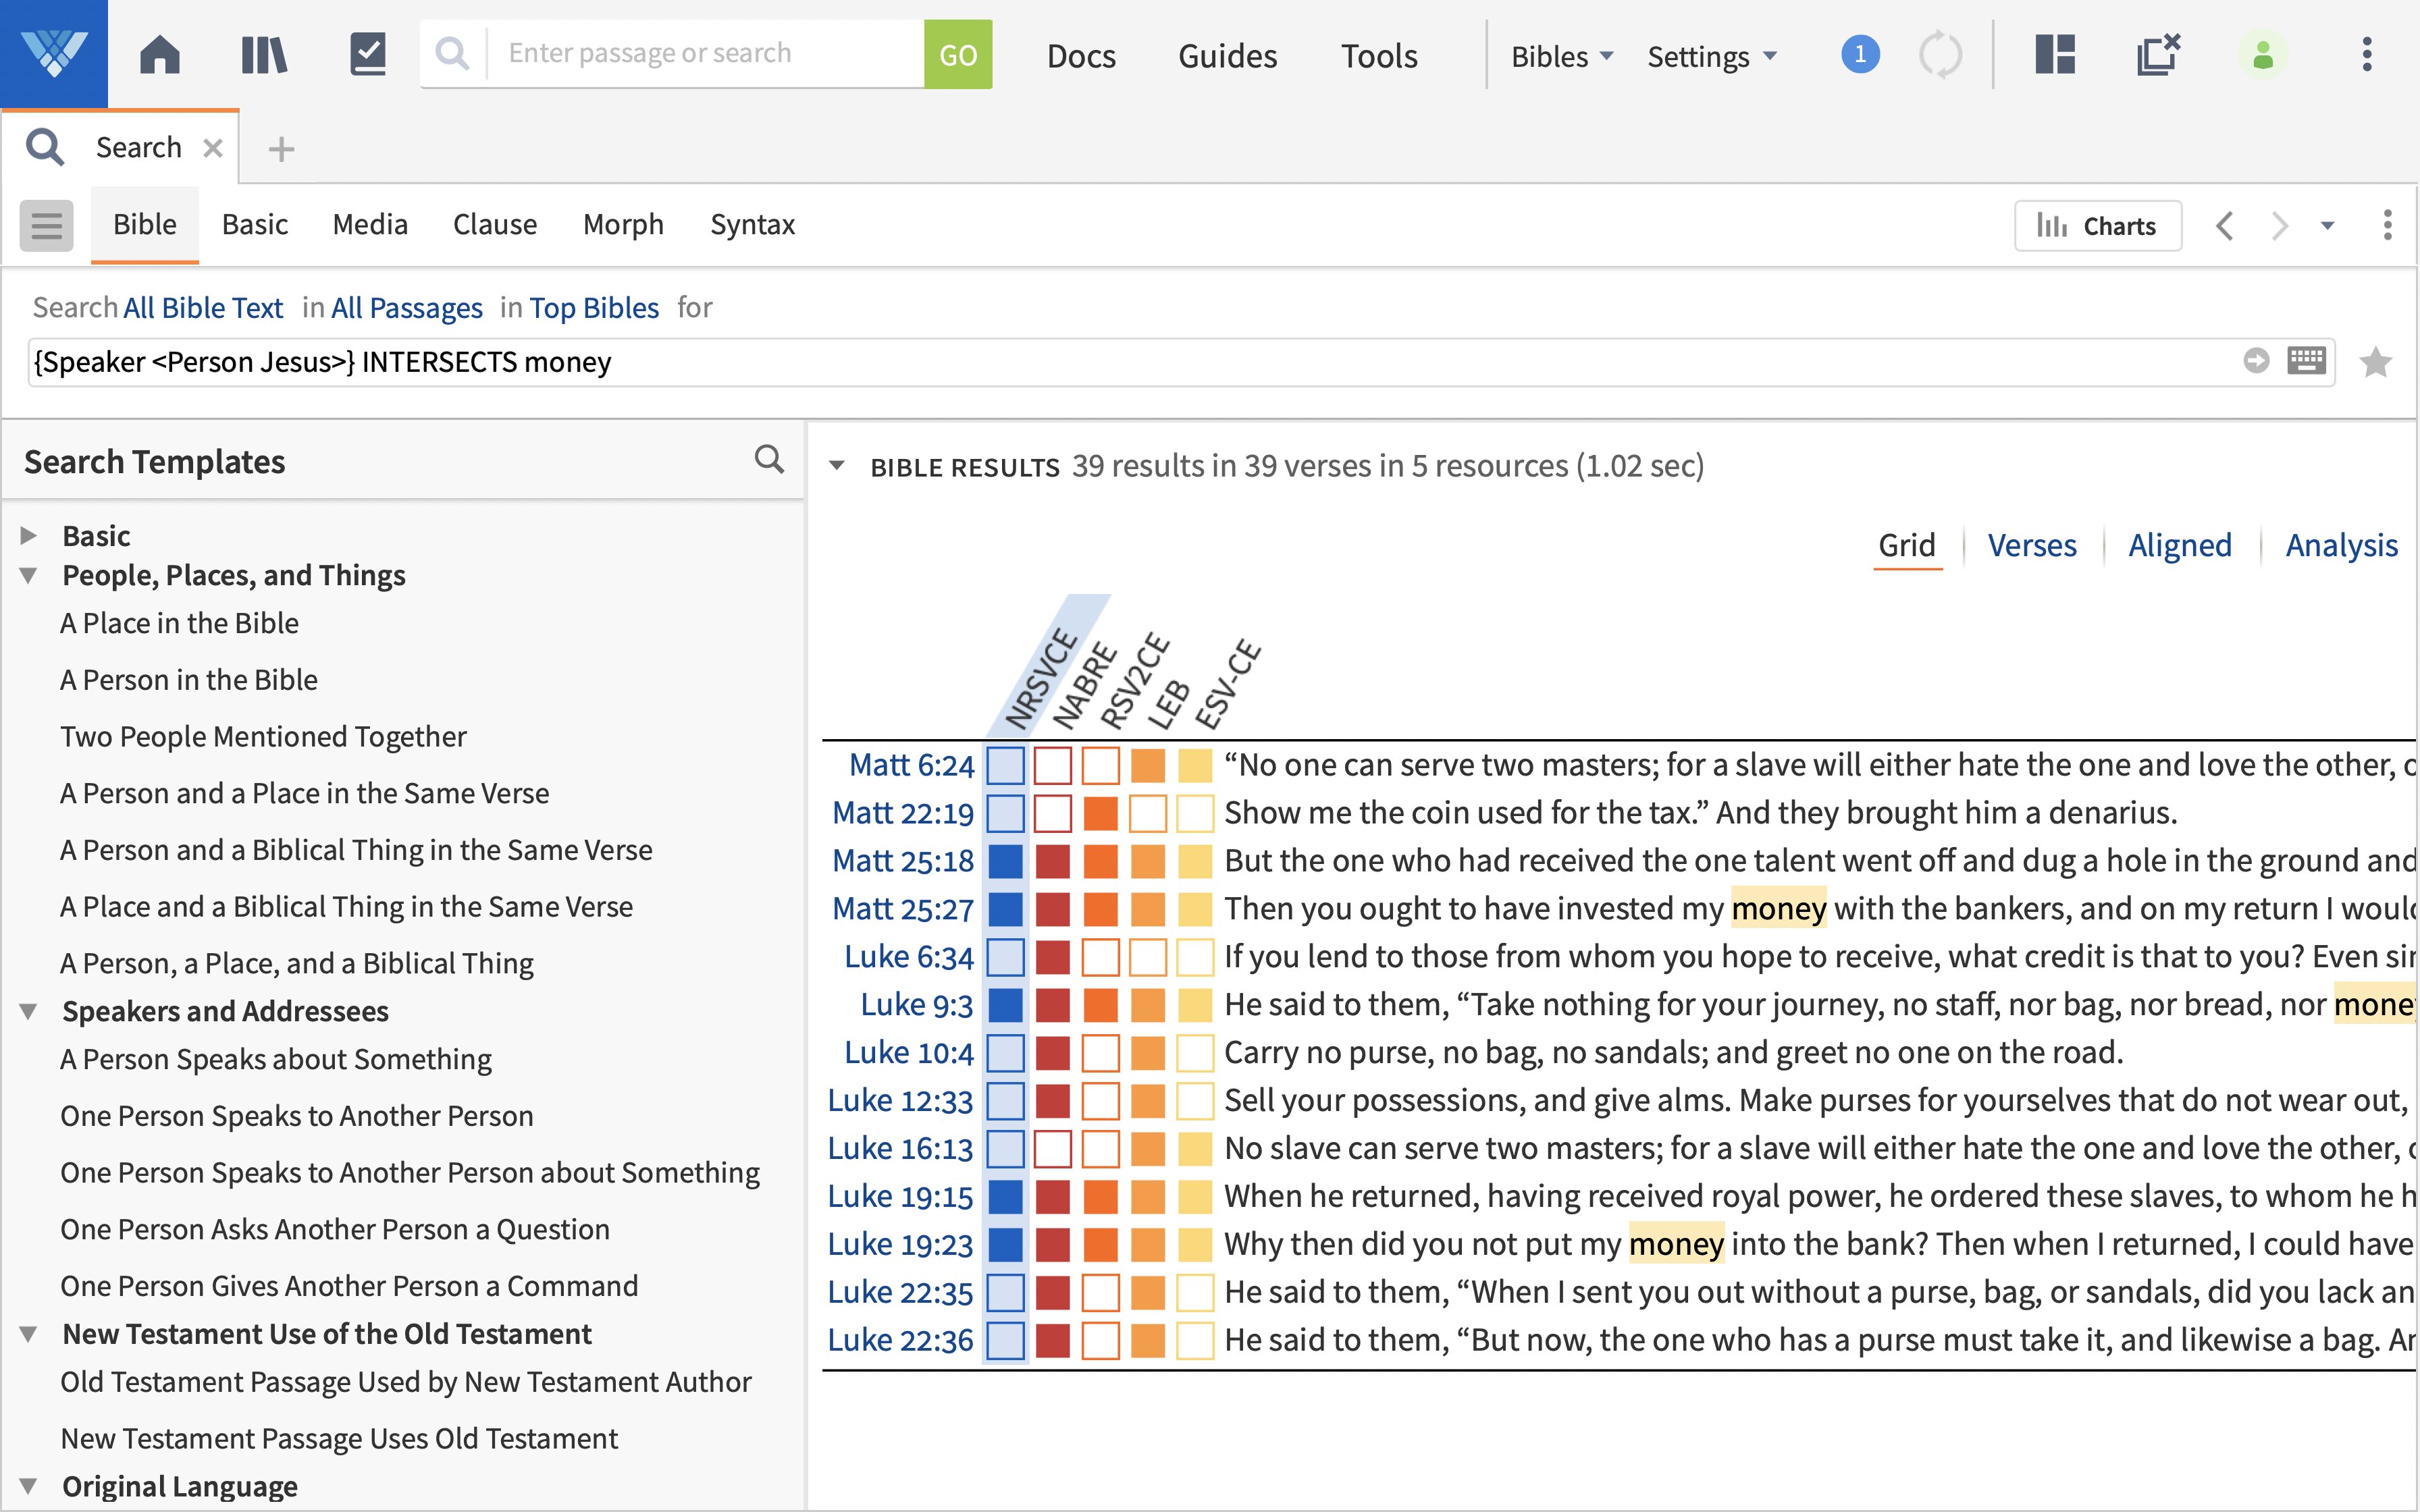This screenshot has width=2420, height=1512.
Task: Open the Guides menu
Action: pos(1227,56)
